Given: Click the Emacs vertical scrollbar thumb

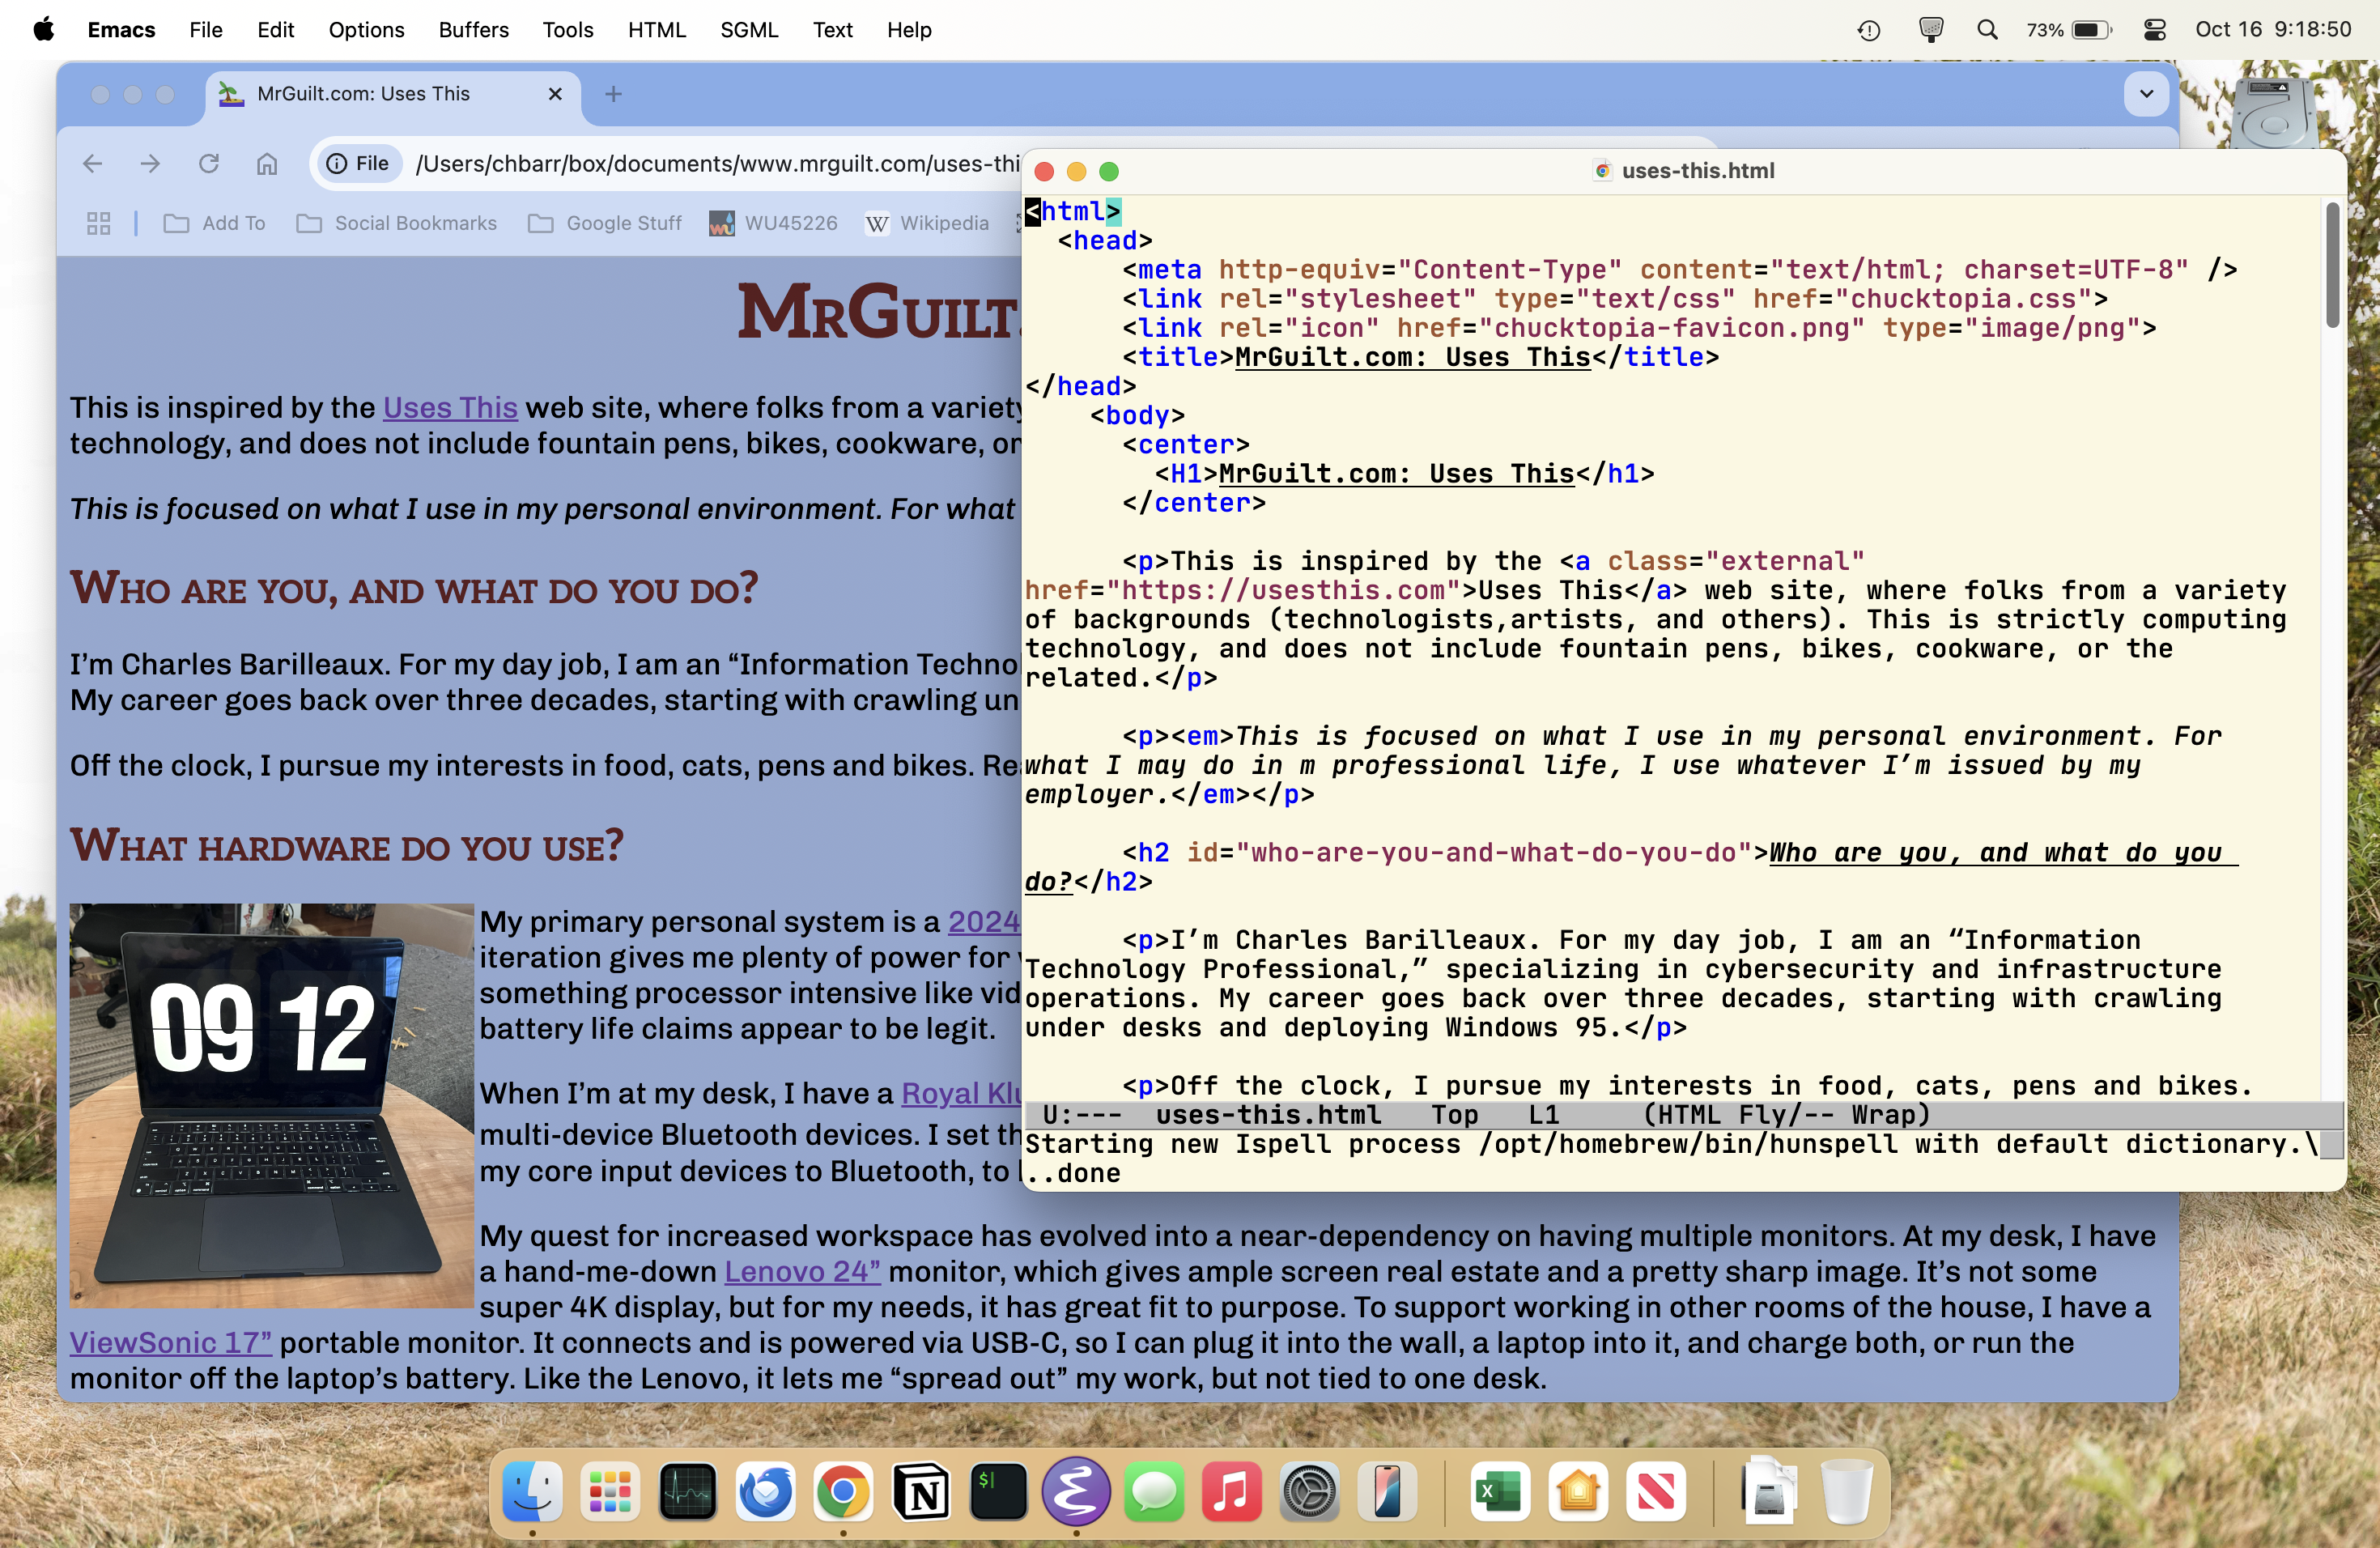Looking at the screenshot, I should click(x=2332, y=265).
